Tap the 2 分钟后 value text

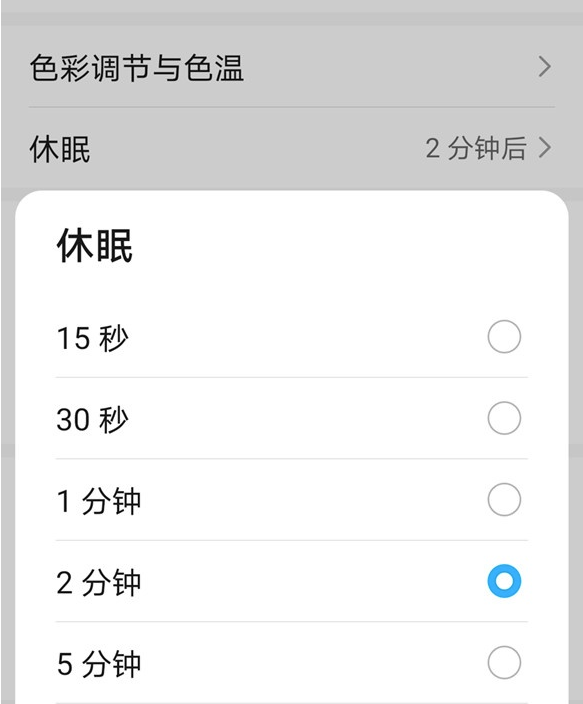click(x=476, y=148)
